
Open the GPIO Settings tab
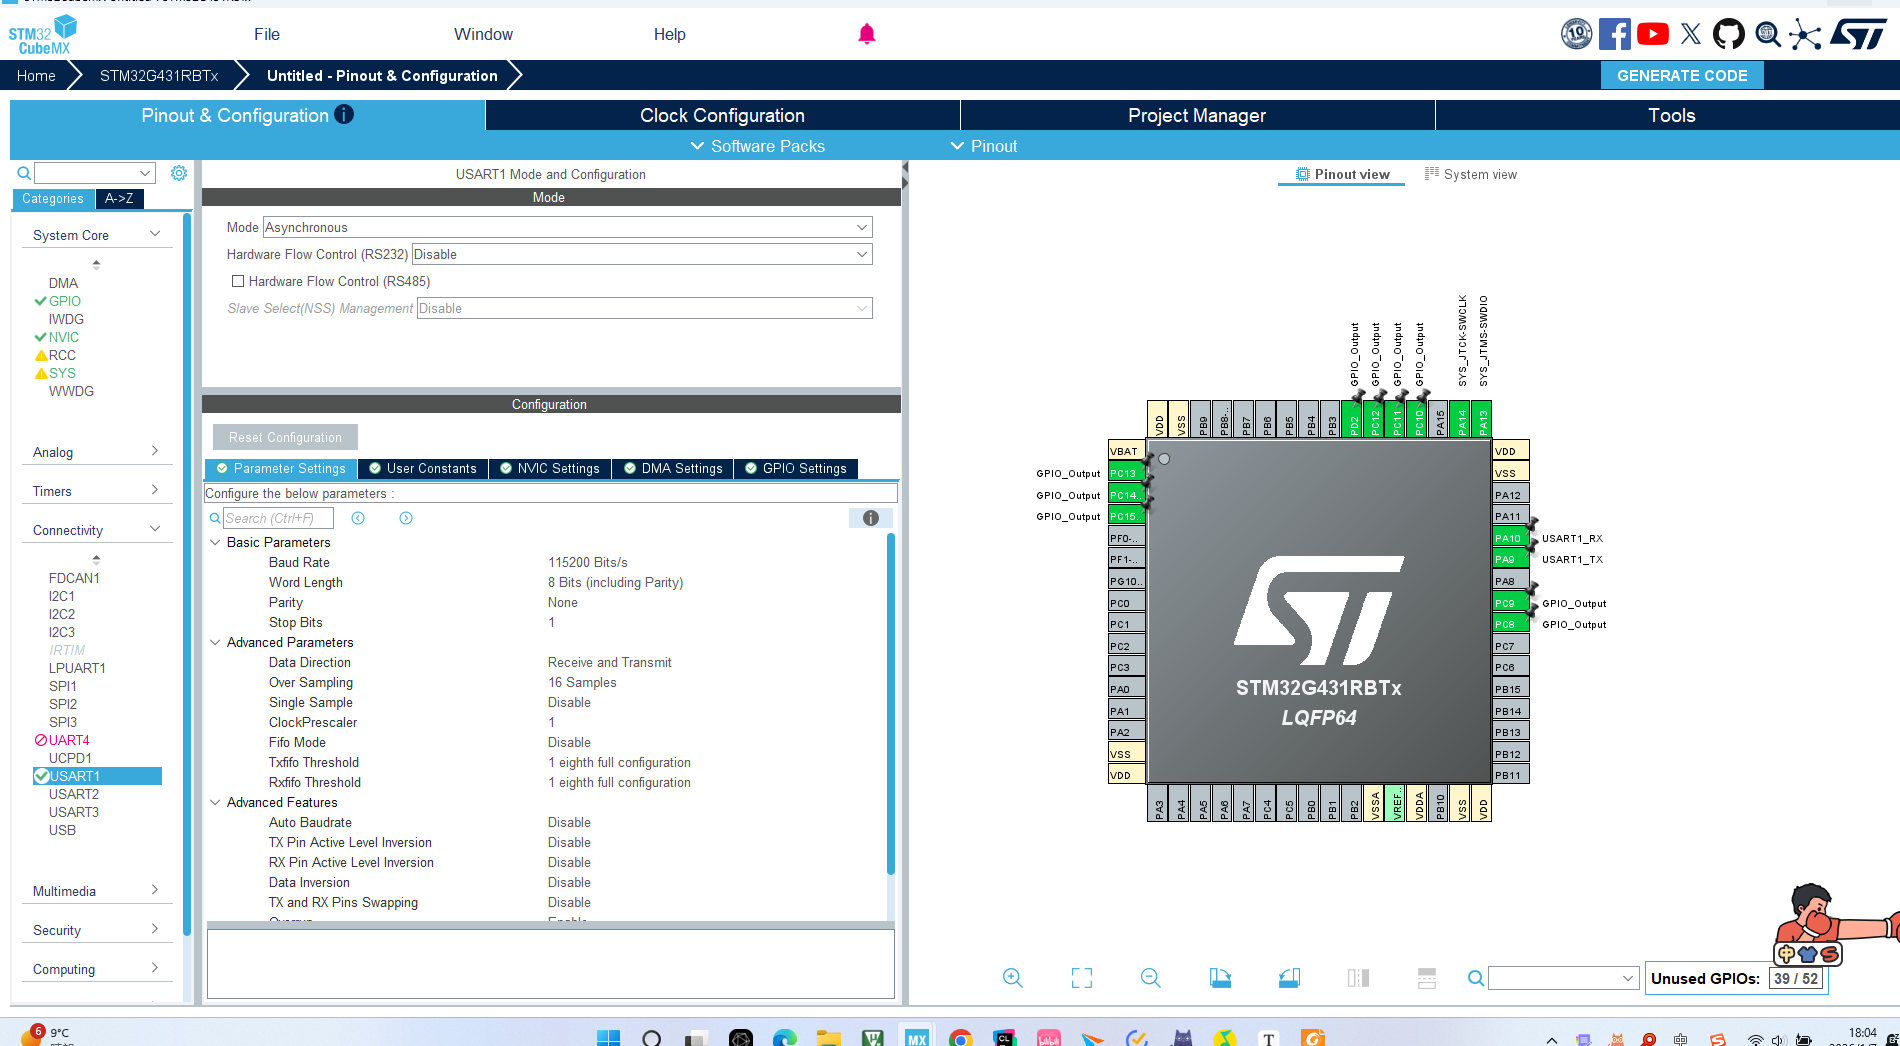796,468
